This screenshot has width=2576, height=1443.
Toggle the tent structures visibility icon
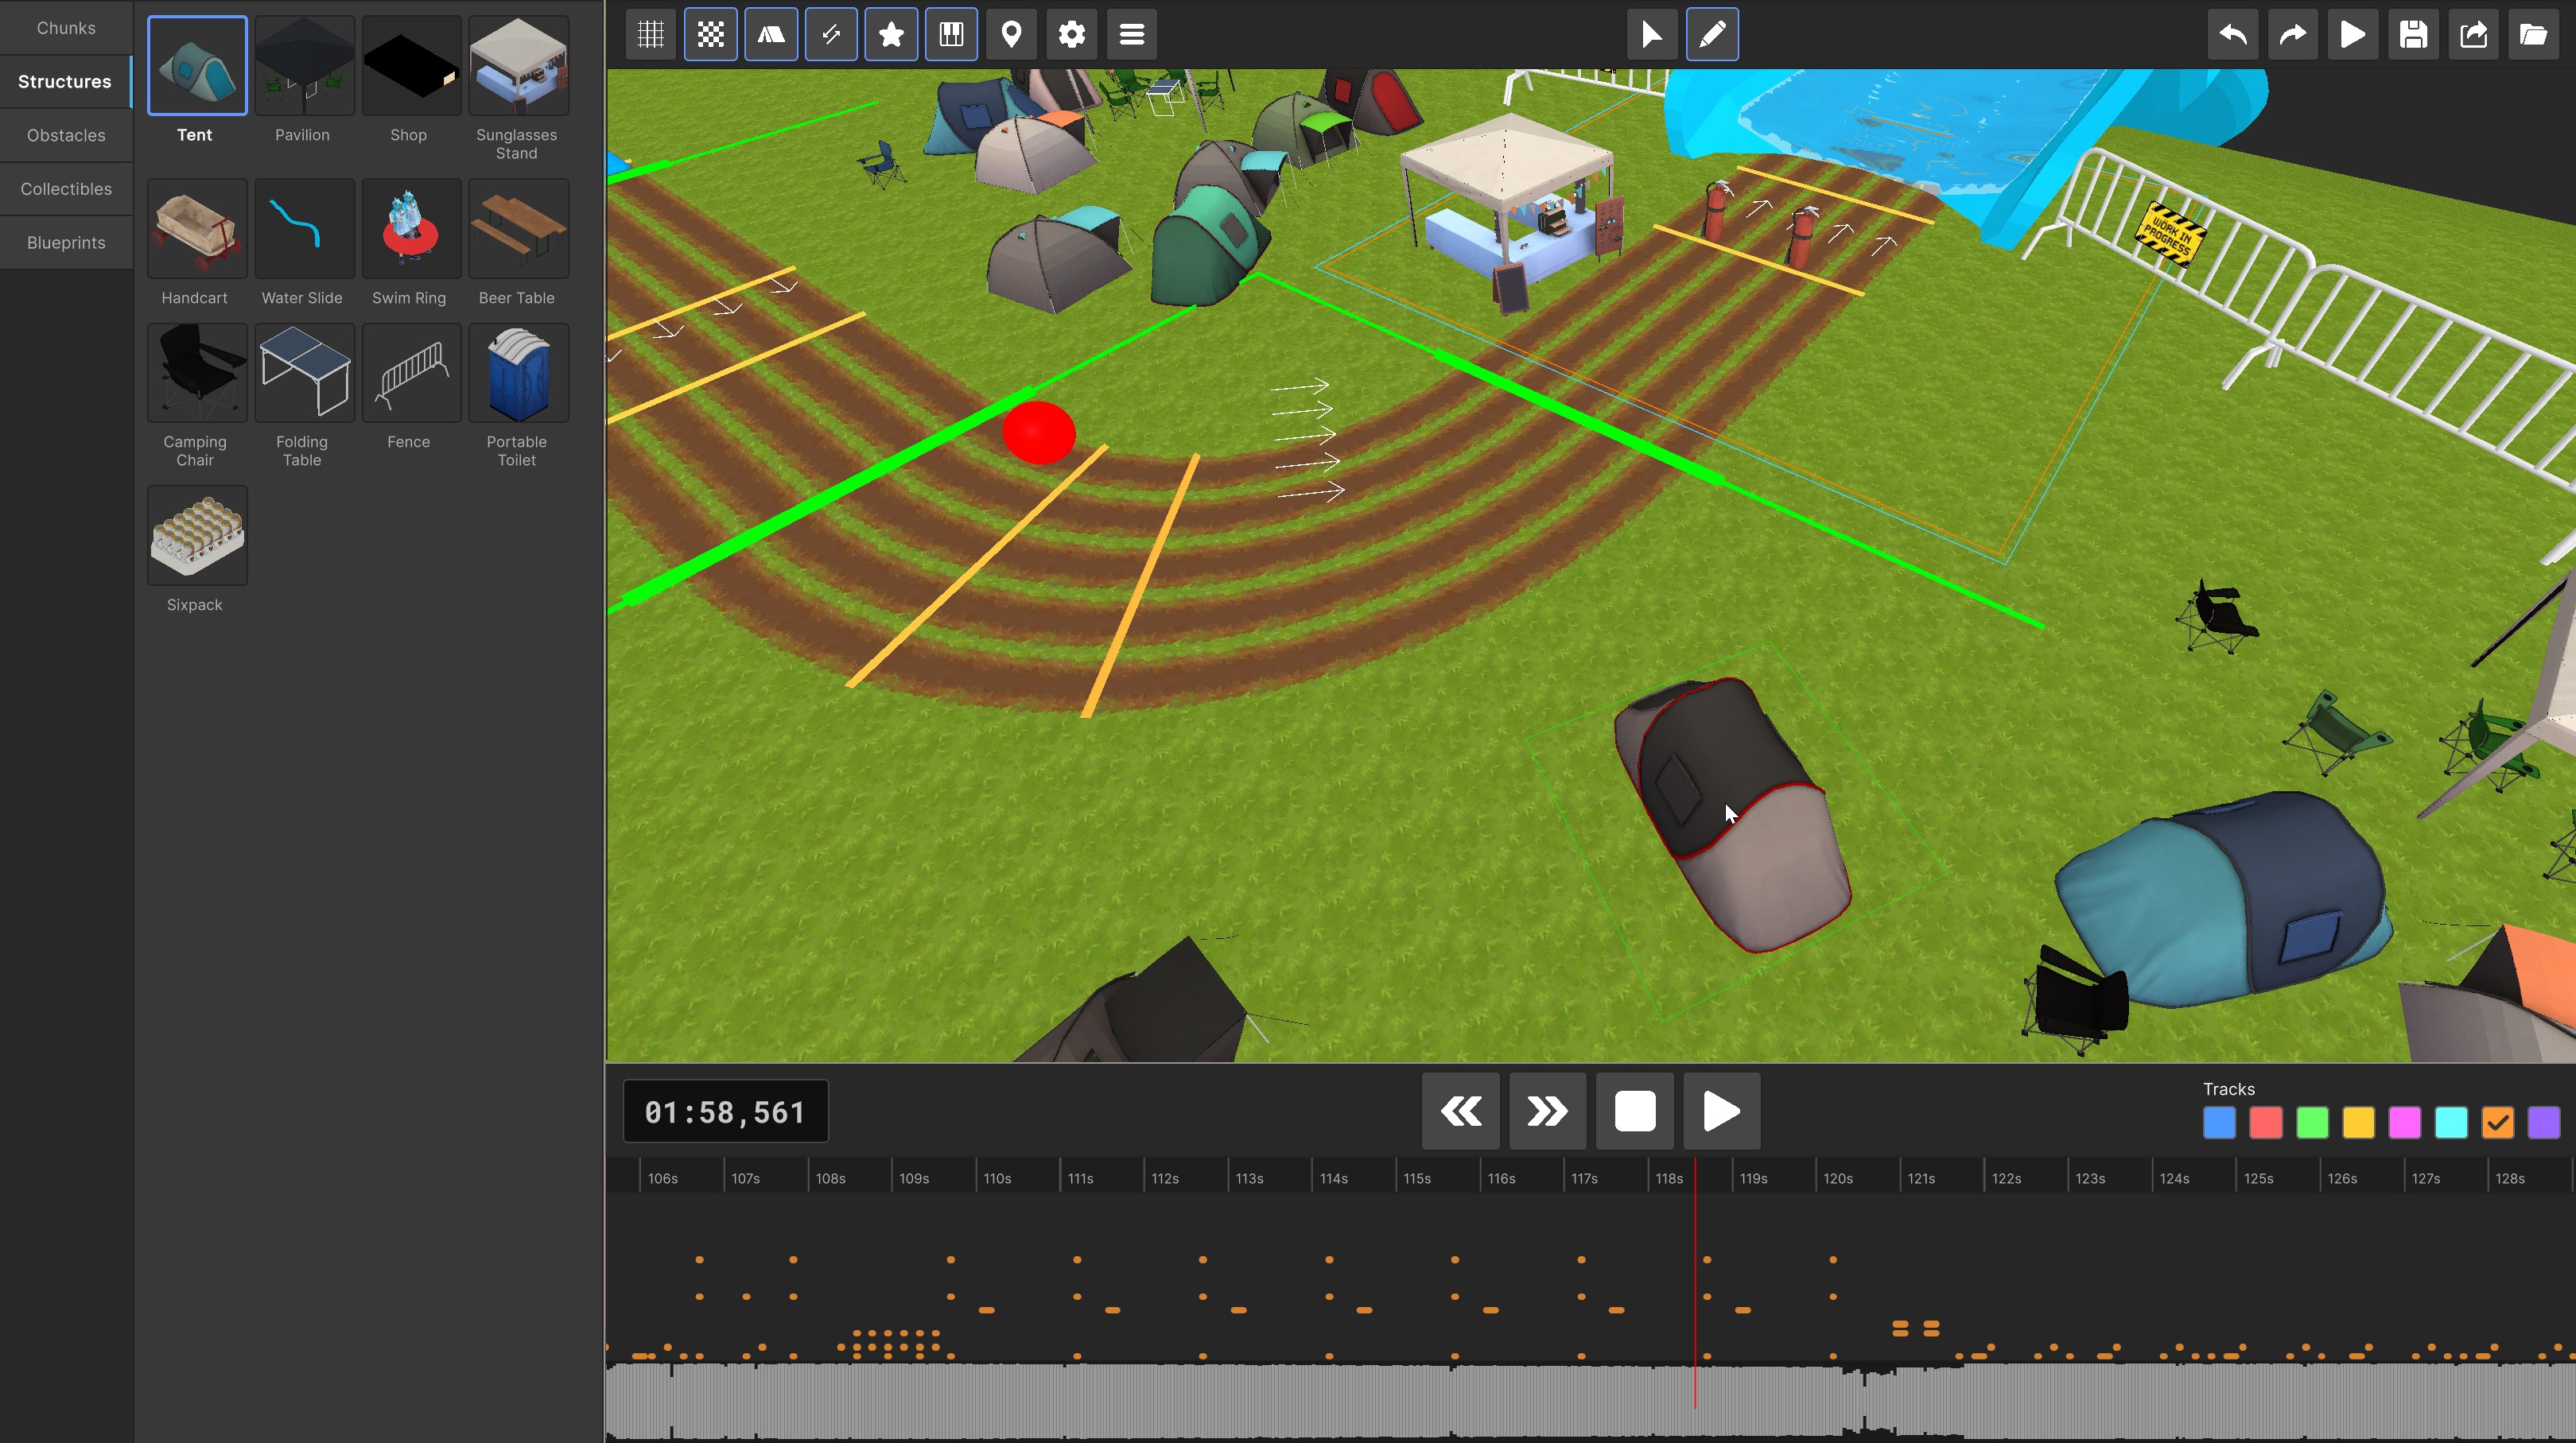click(771, 35)
